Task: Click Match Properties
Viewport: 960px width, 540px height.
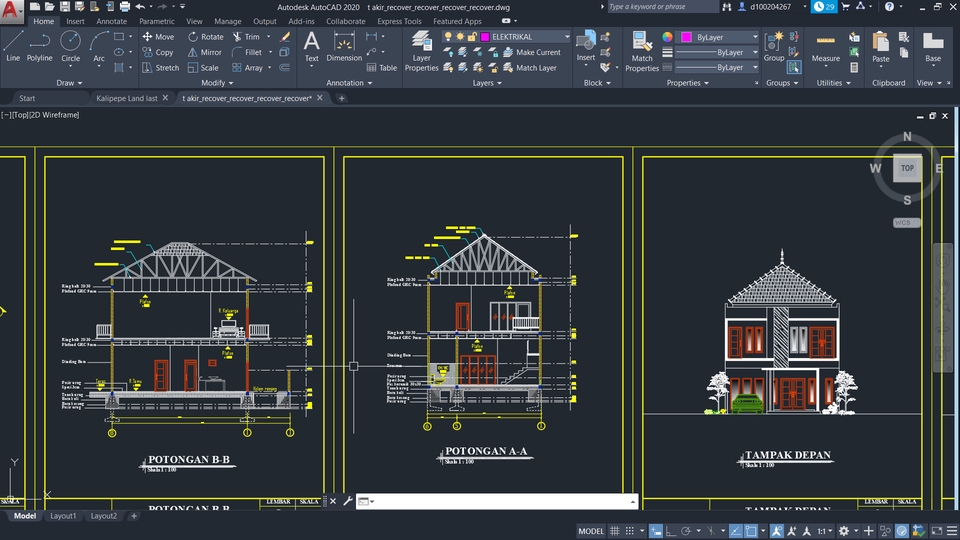Action: [x=642, y=51]
